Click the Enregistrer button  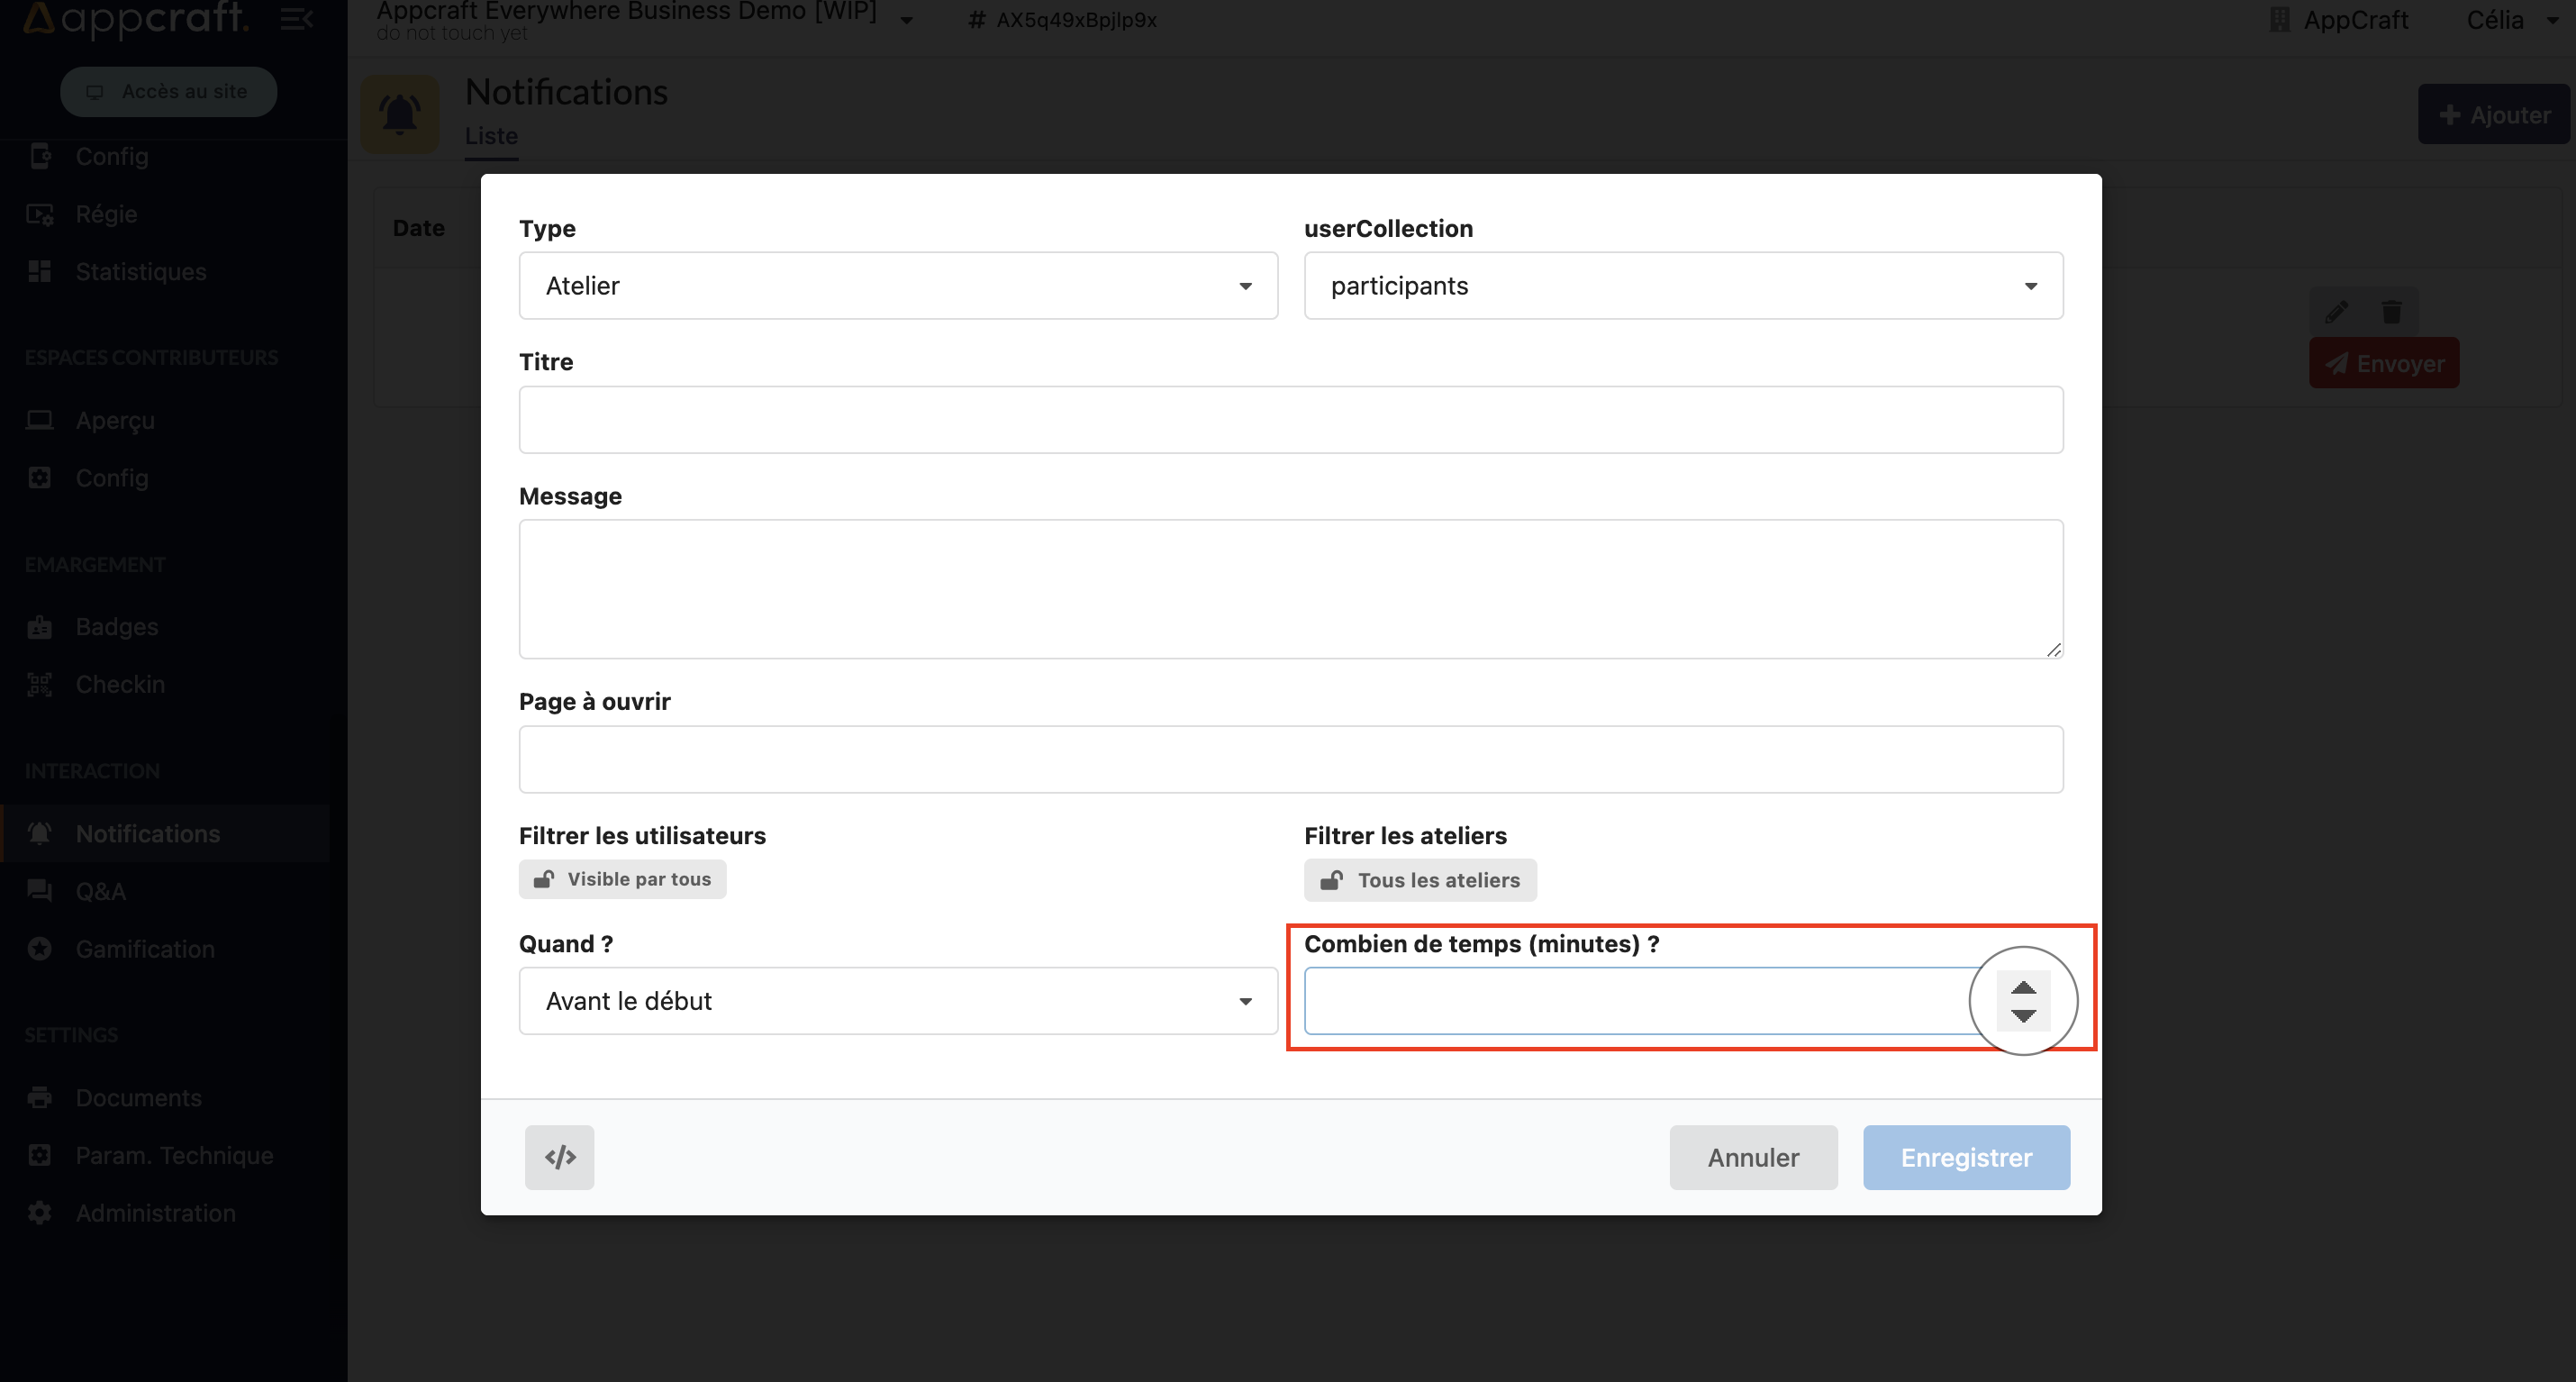(x=1965, y=1157)
